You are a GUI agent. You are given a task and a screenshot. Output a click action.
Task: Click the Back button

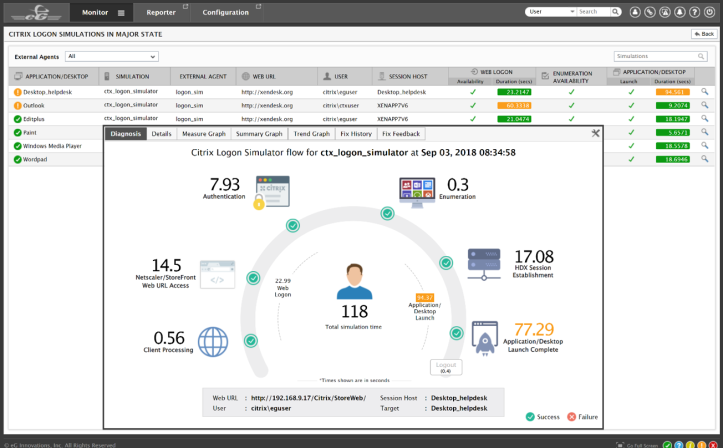pyautogui.click(x=704, y=34)
